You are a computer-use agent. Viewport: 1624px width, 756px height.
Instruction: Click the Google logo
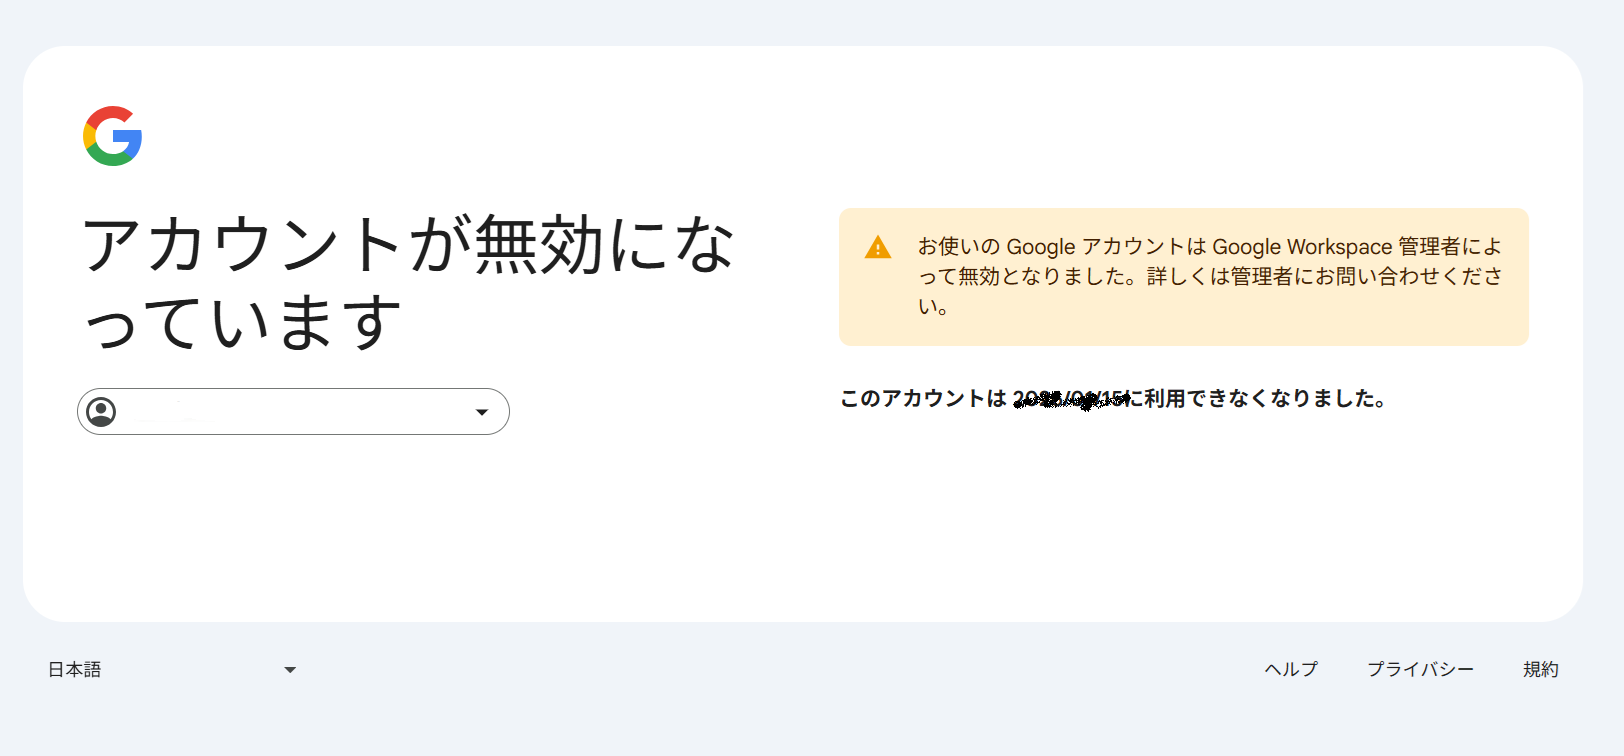click(x=112, y=136)
